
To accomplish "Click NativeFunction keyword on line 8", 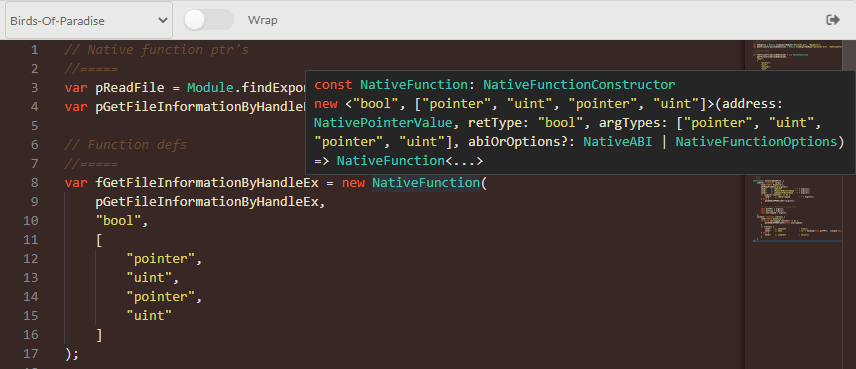I will coord(426,183).
